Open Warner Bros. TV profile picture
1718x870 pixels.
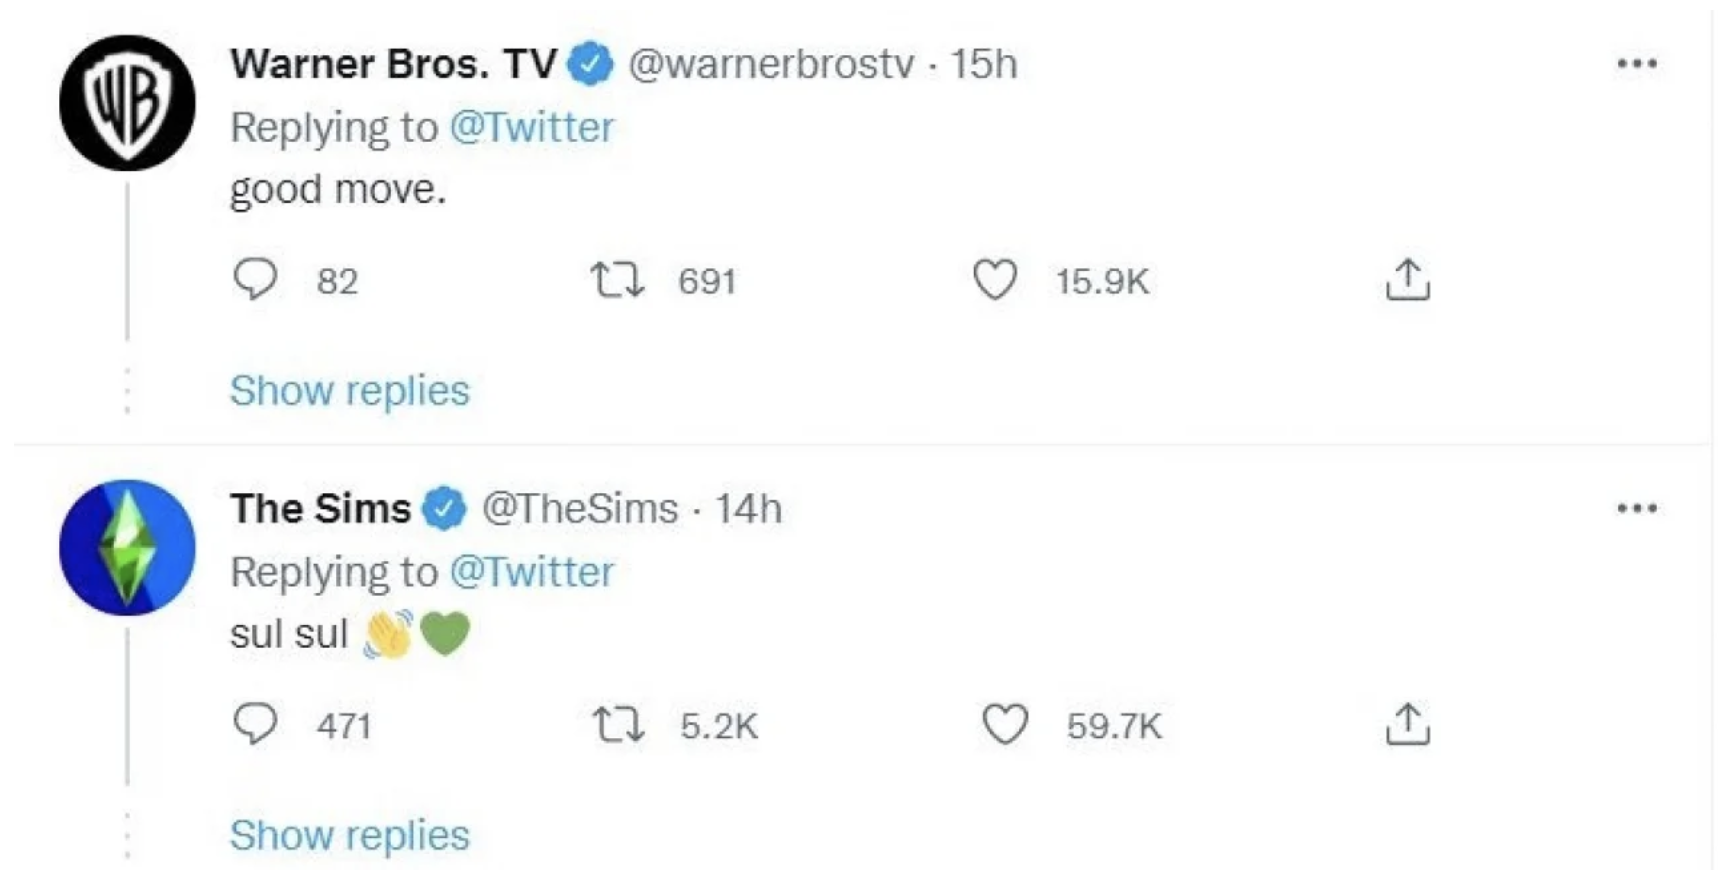[x=127, y=103]
